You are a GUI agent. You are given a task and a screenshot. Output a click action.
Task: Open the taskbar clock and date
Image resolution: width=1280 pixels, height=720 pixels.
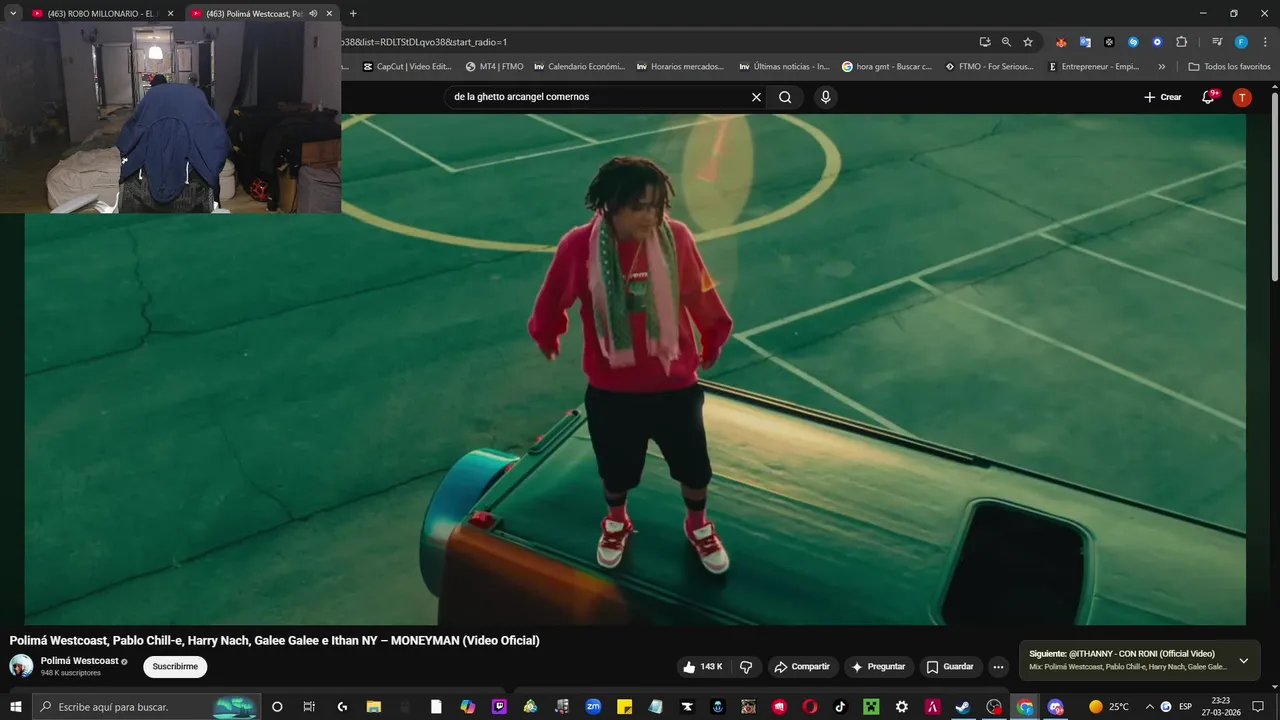coord(1220,707)
